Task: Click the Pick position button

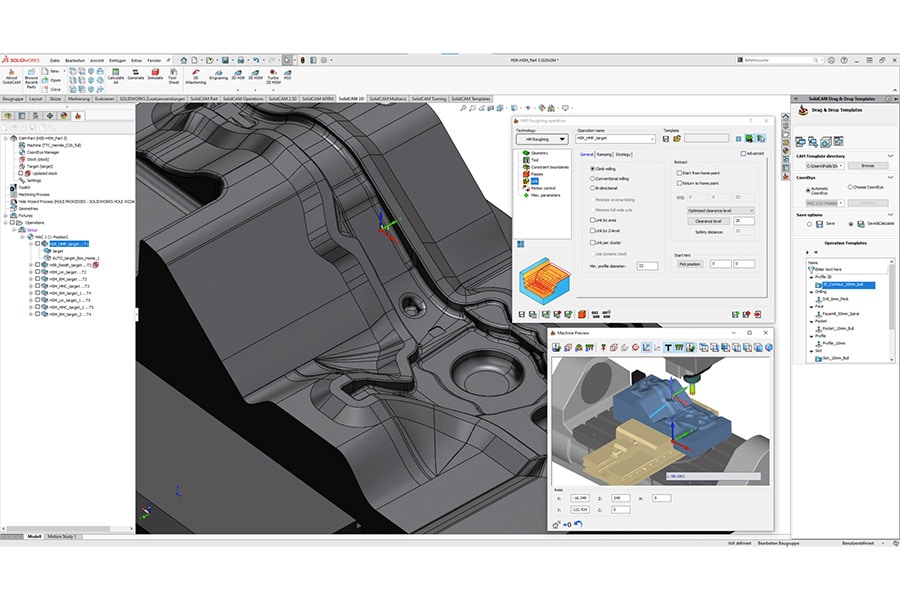Action: coord(689,264)
